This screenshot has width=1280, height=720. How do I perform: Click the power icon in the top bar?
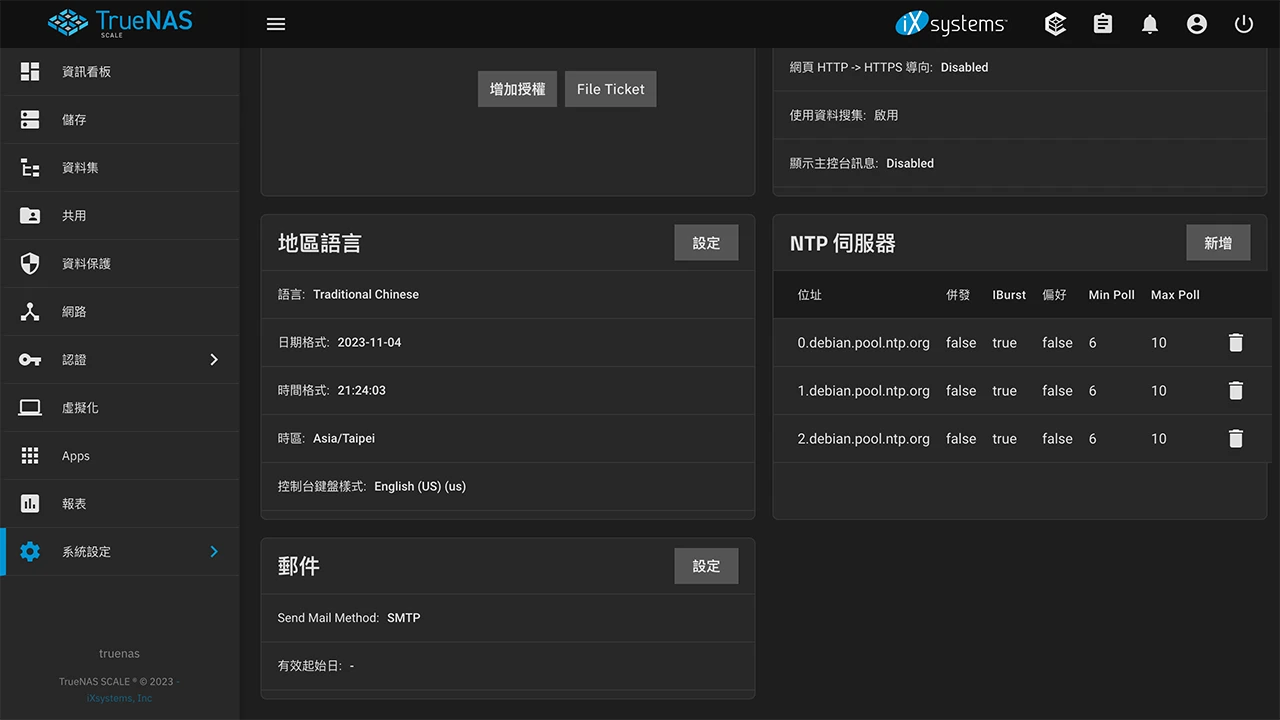coord(1243,23)
